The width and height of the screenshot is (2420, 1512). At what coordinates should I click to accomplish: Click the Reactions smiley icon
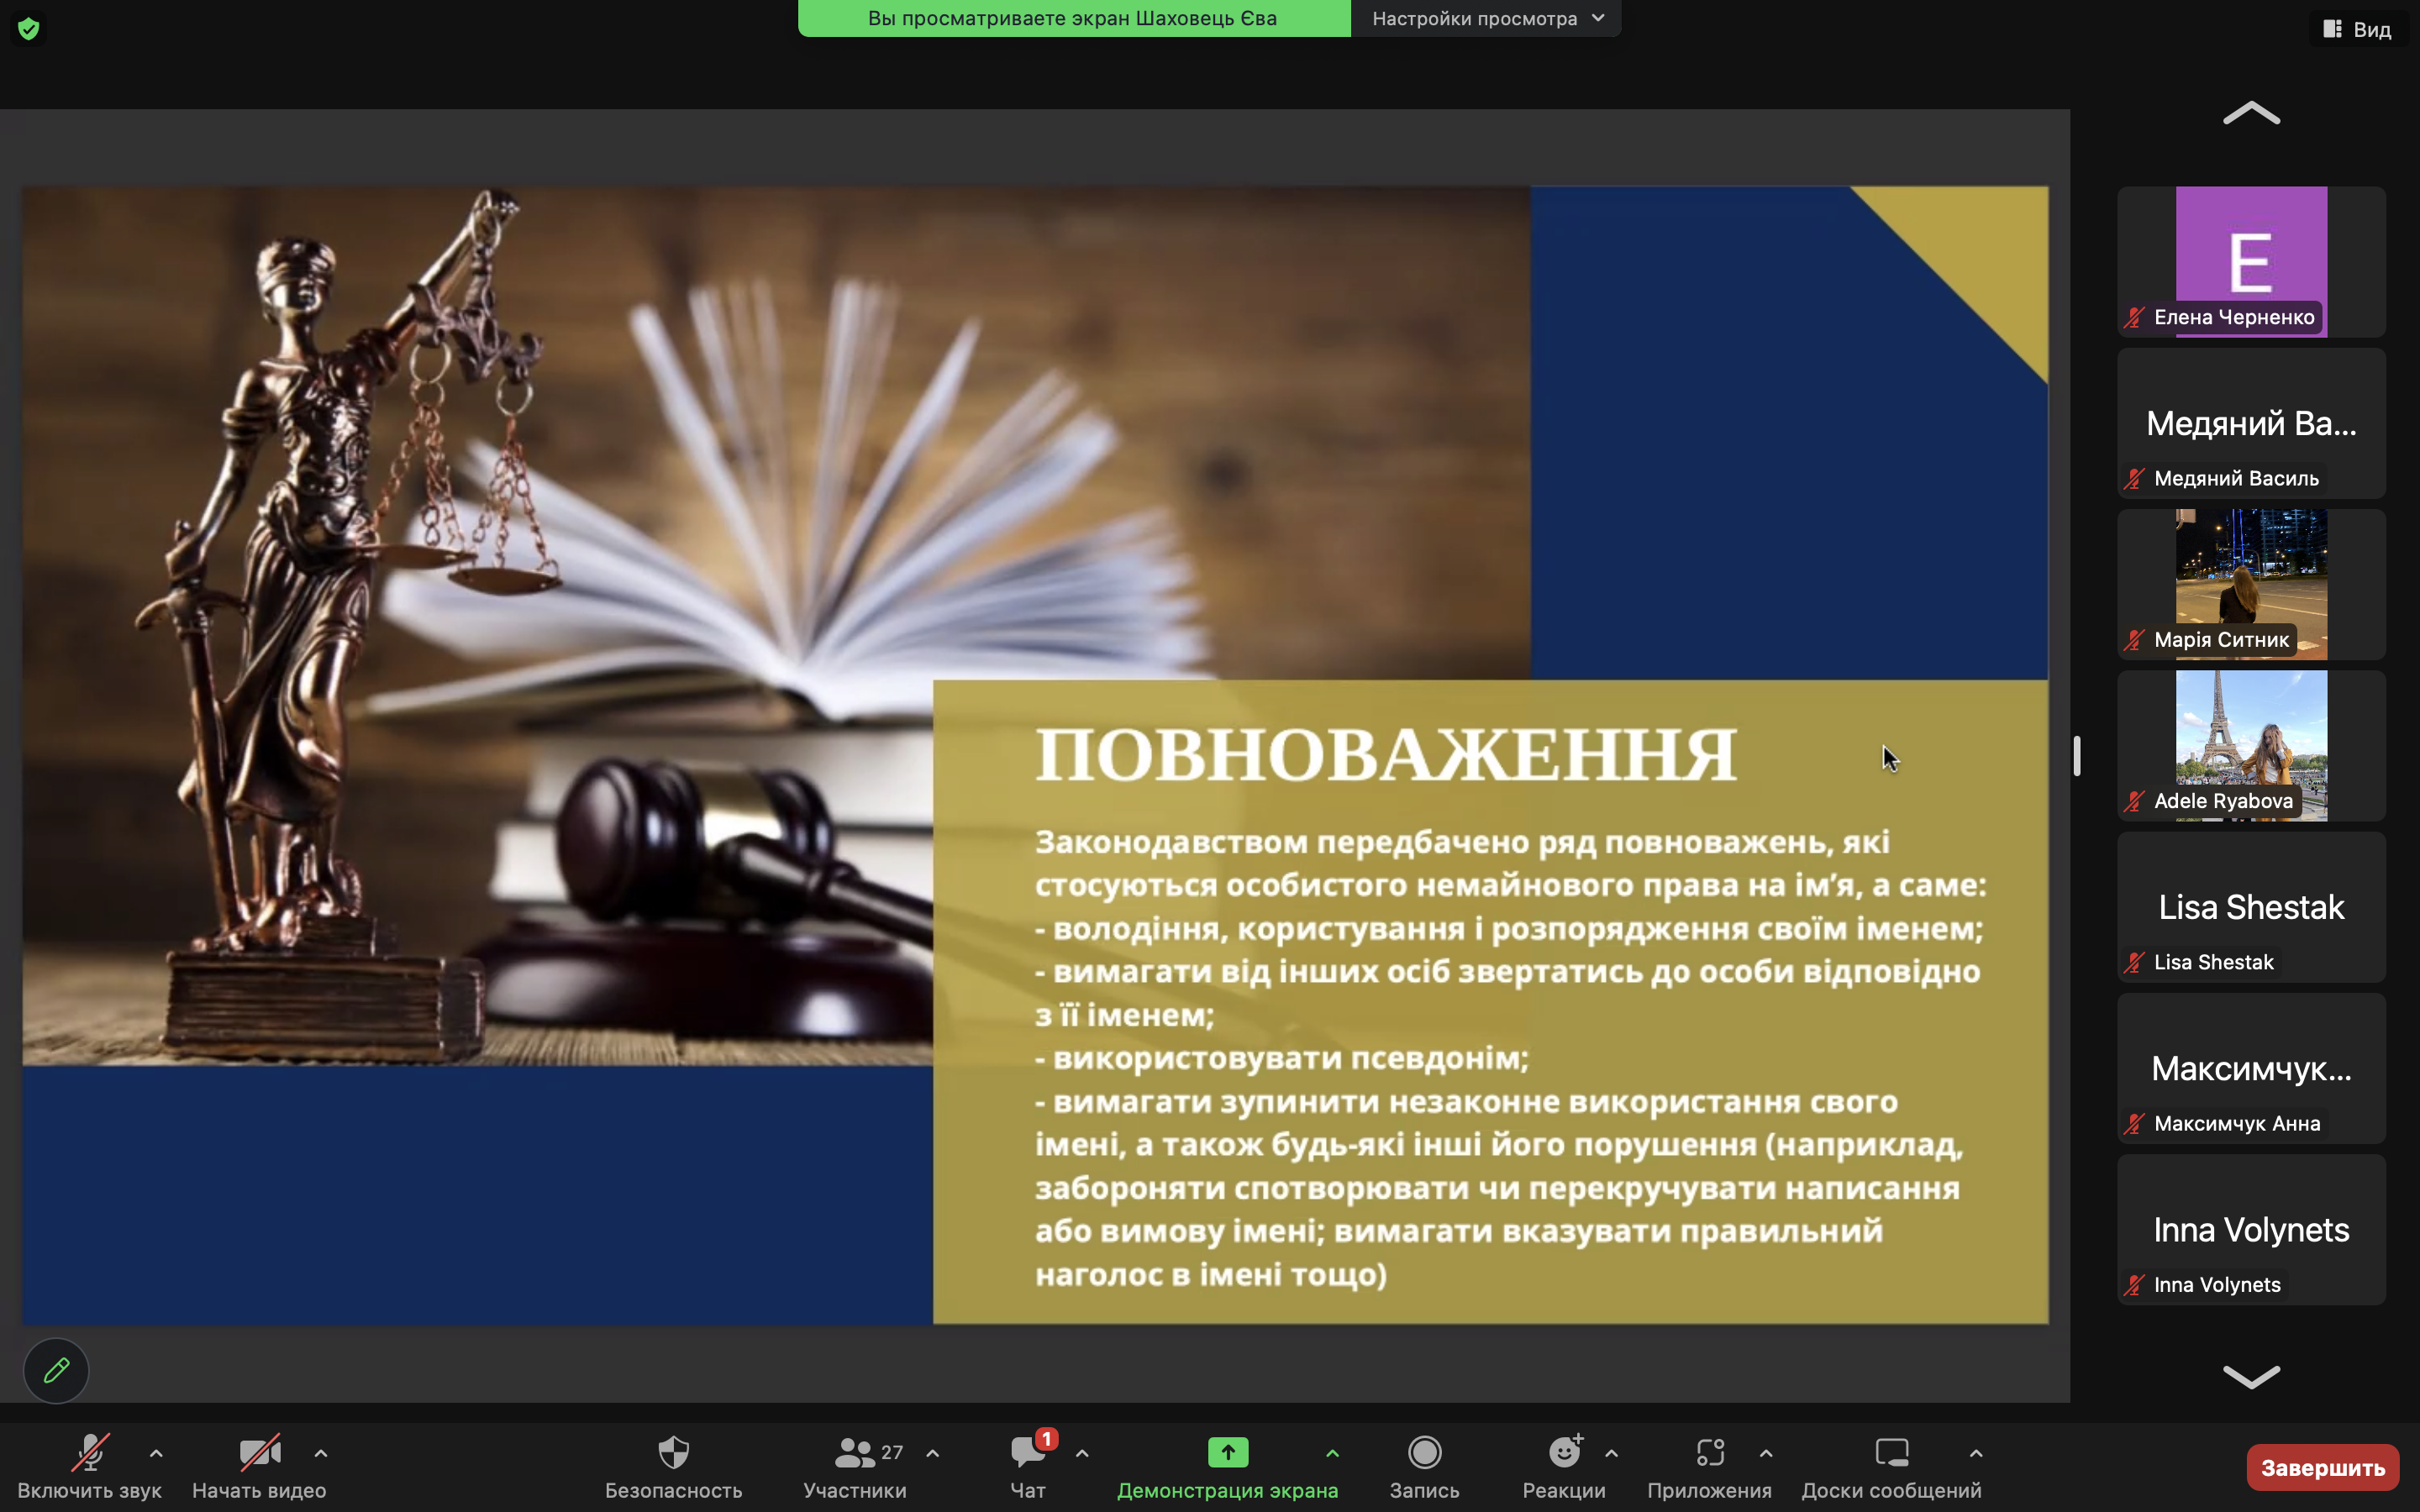(1564, 1453)
